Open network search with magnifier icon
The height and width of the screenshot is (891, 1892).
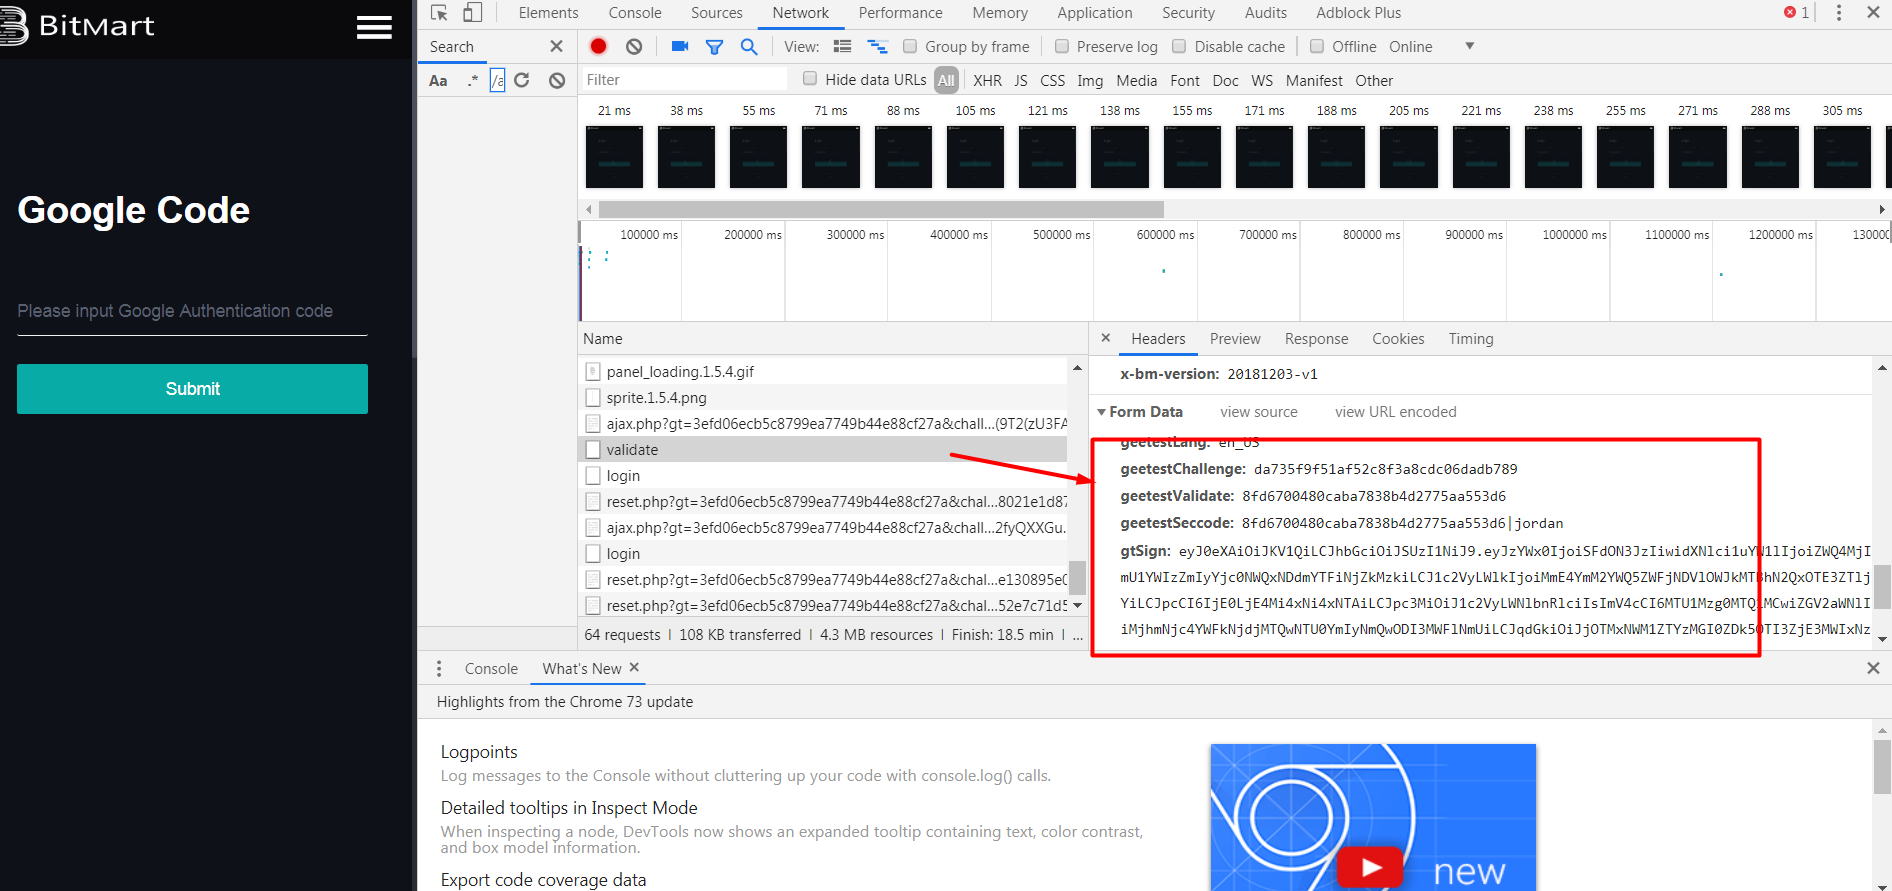coord(749,46)
